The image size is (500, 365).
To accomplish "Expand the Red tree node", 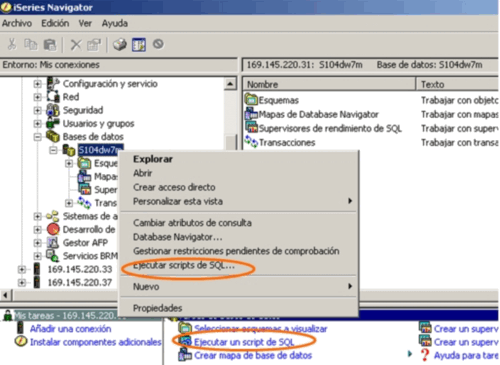I will [38, 97].
